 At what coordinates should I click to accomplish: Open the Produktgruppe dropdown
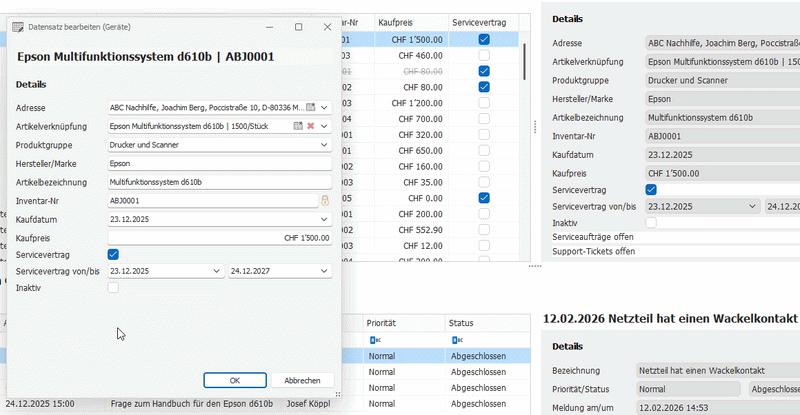[324, 144]
